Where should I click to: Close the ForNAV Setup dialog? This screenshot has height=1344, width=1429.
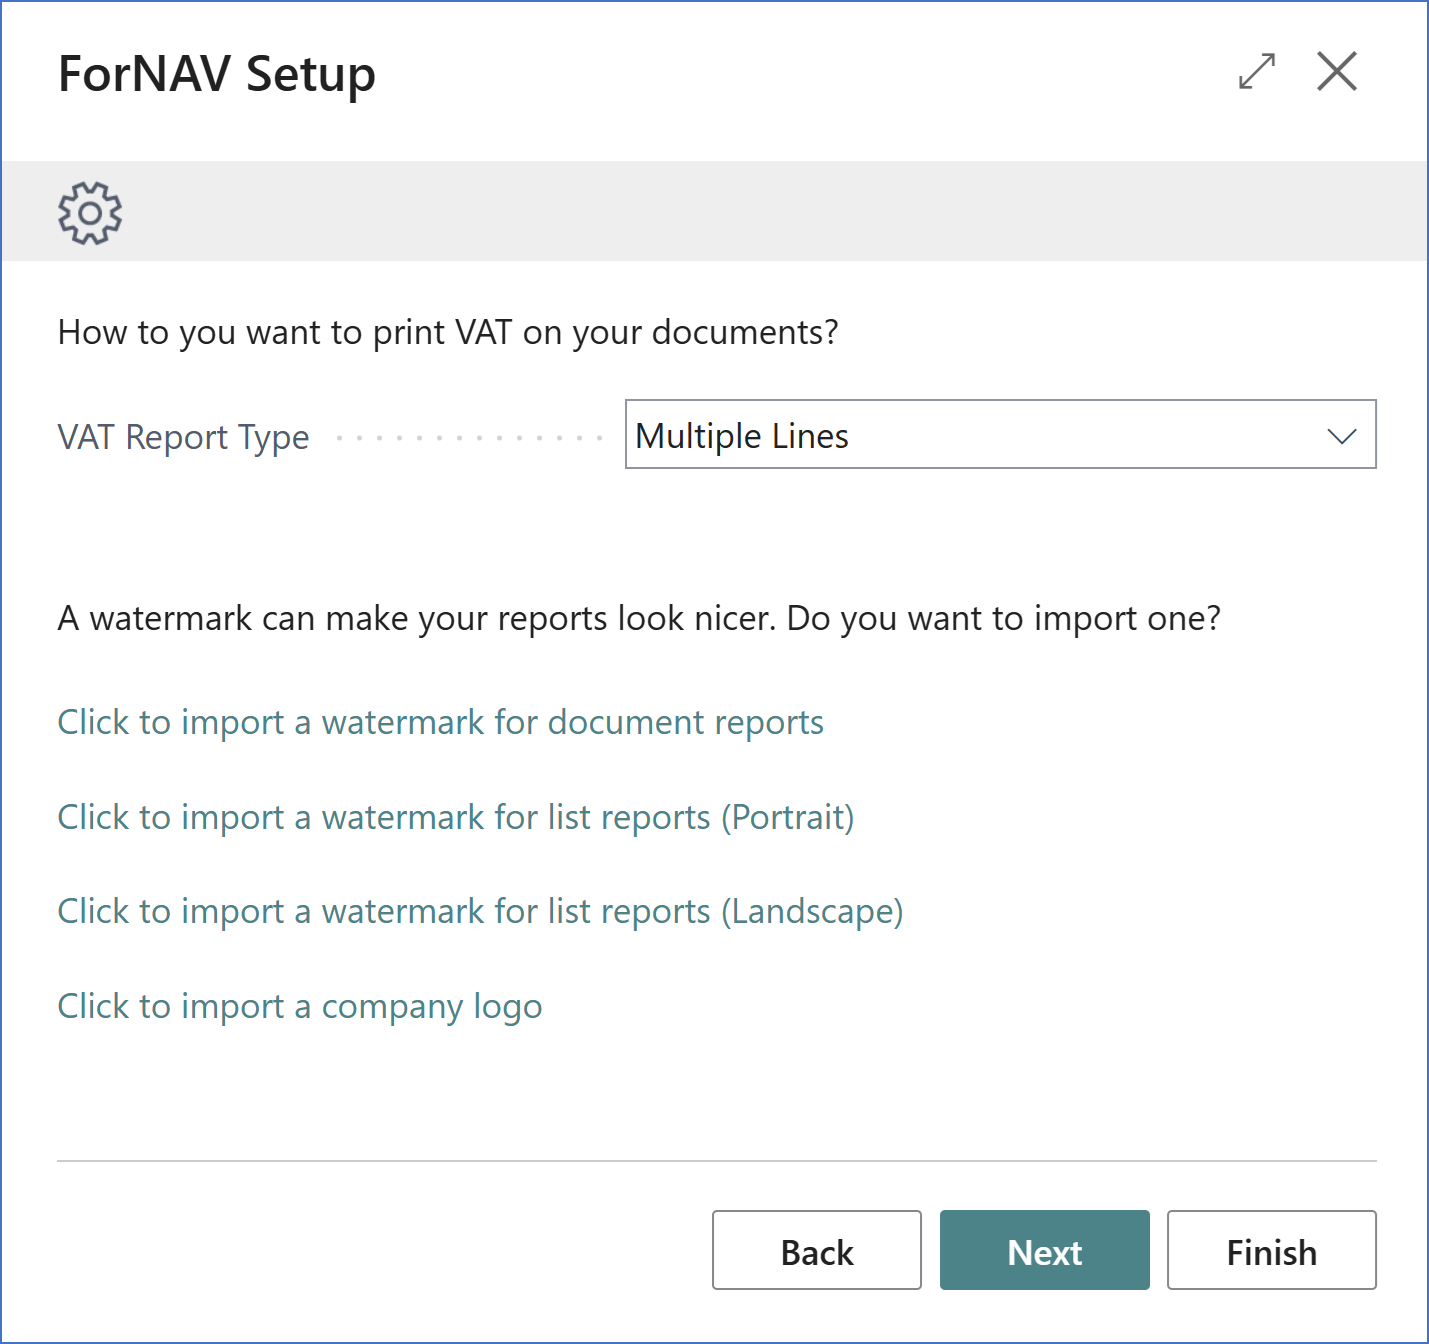pos(1337,72)
